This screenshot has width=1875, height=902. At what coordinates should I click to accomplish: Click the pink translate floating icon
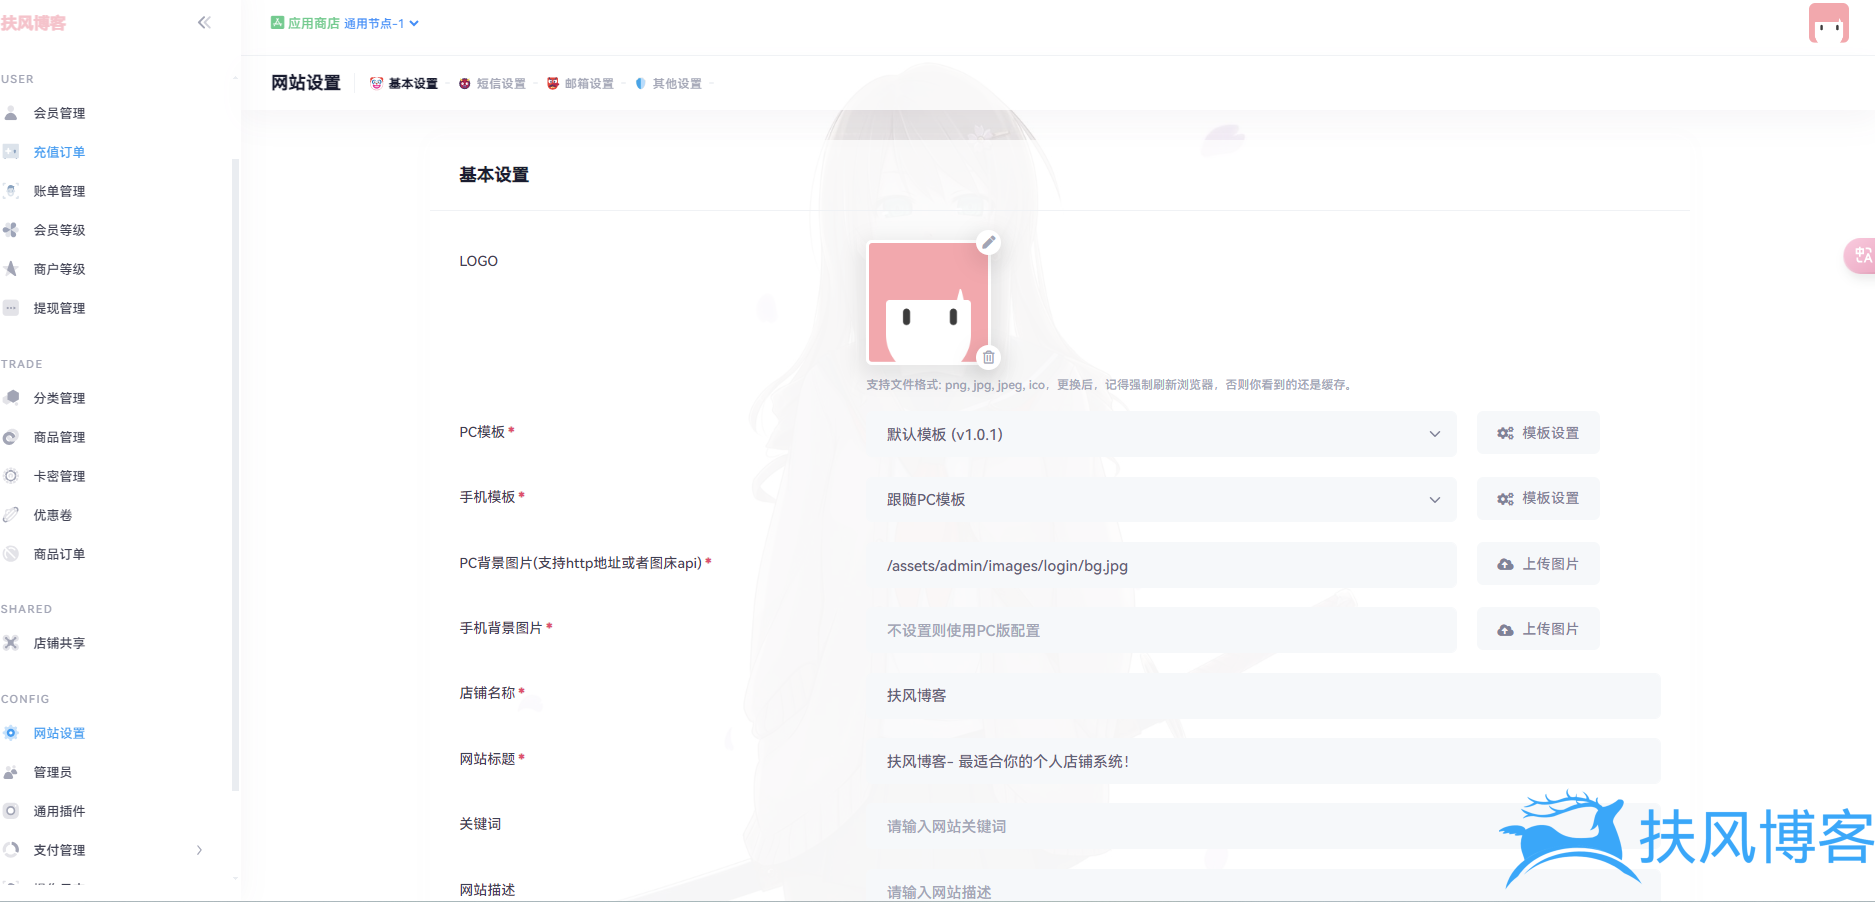pyautogui.click(x=1860, y=255)
